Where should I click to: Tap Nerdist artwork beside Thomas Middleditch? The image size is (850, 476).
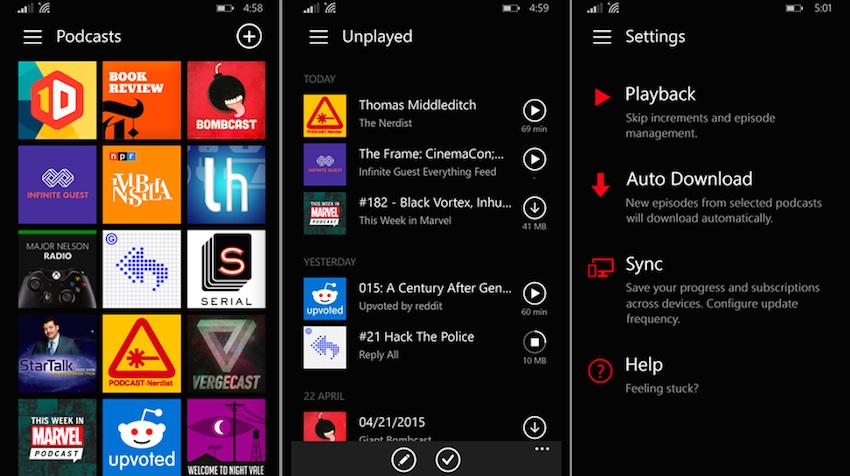(325, 115)
